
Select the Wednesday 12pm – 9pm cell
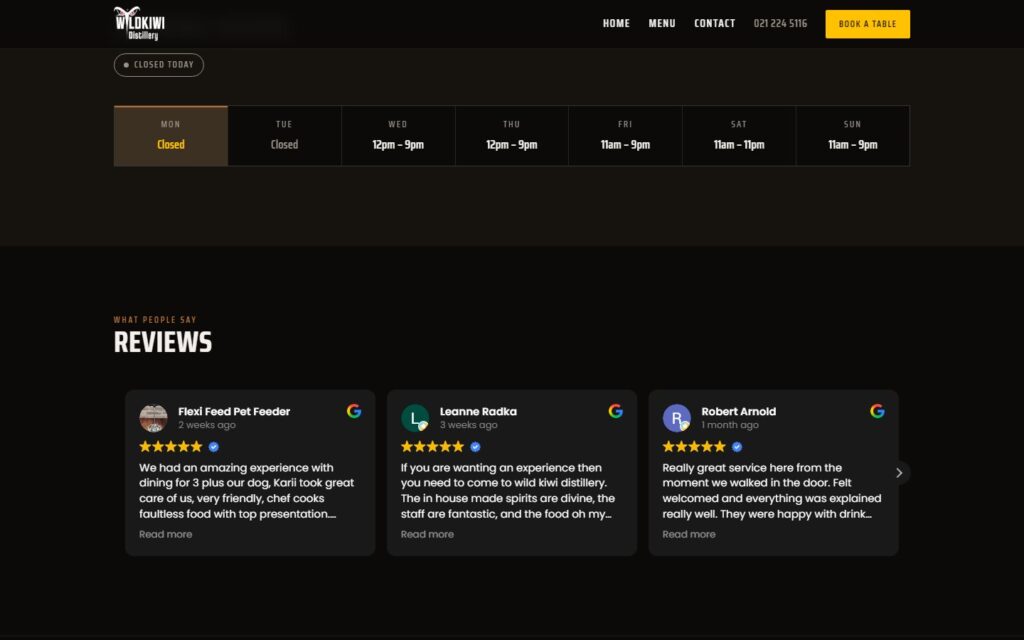pos(398,136)
